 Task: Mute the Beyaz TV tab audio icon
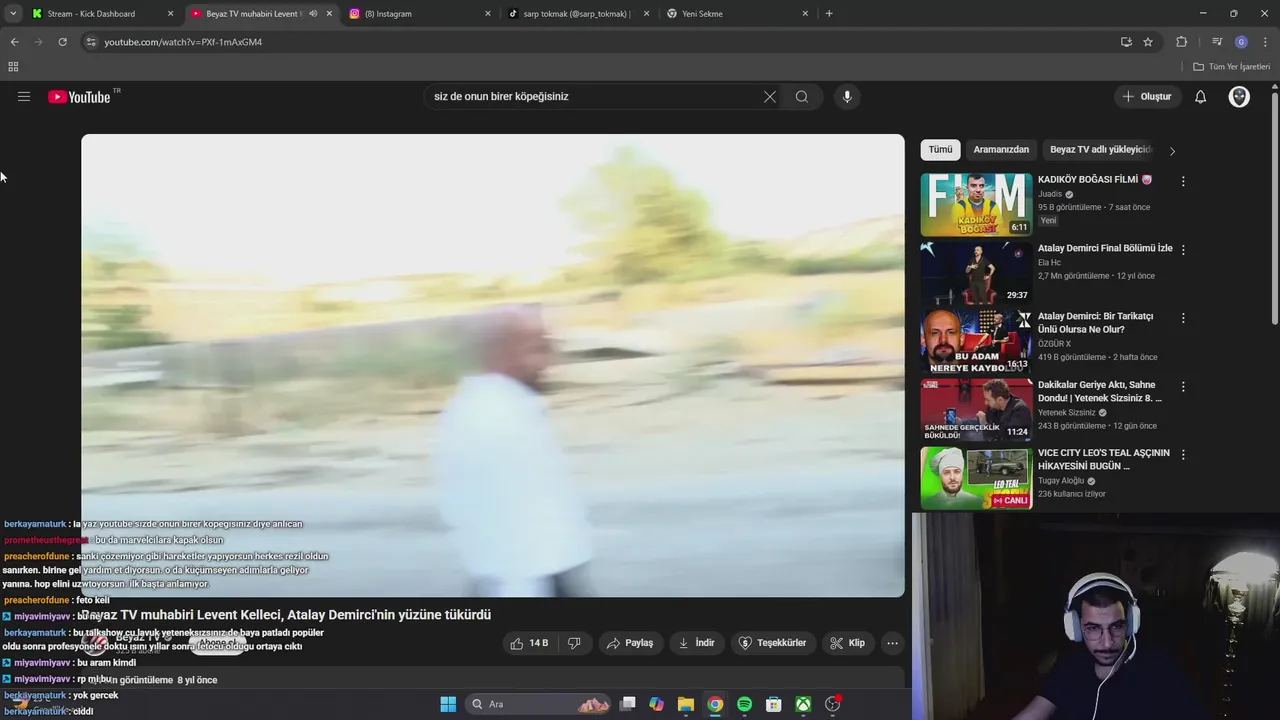coord(313,14)
